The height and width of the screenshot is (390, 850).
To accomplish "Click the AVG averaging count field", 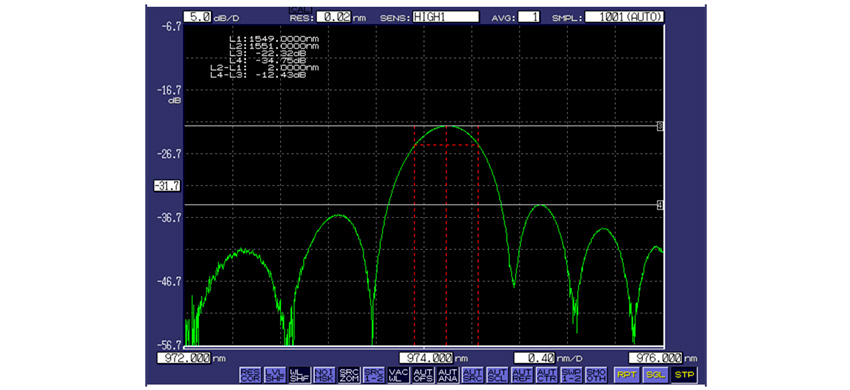I will point(529,17).
